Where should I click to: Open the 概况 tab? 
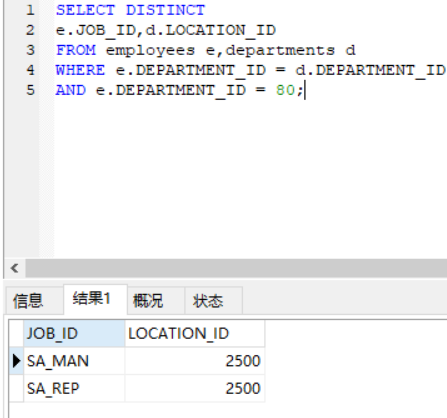click(x=156, y=301)
